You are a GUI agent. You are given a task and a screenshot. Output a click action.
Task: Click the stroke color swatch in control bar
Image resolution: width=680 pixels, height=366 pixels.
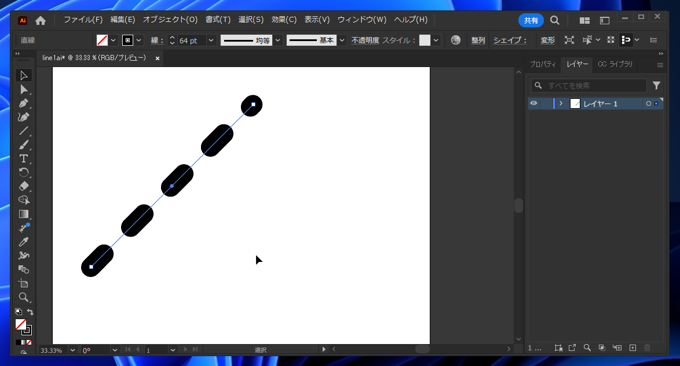pos(128,40)
